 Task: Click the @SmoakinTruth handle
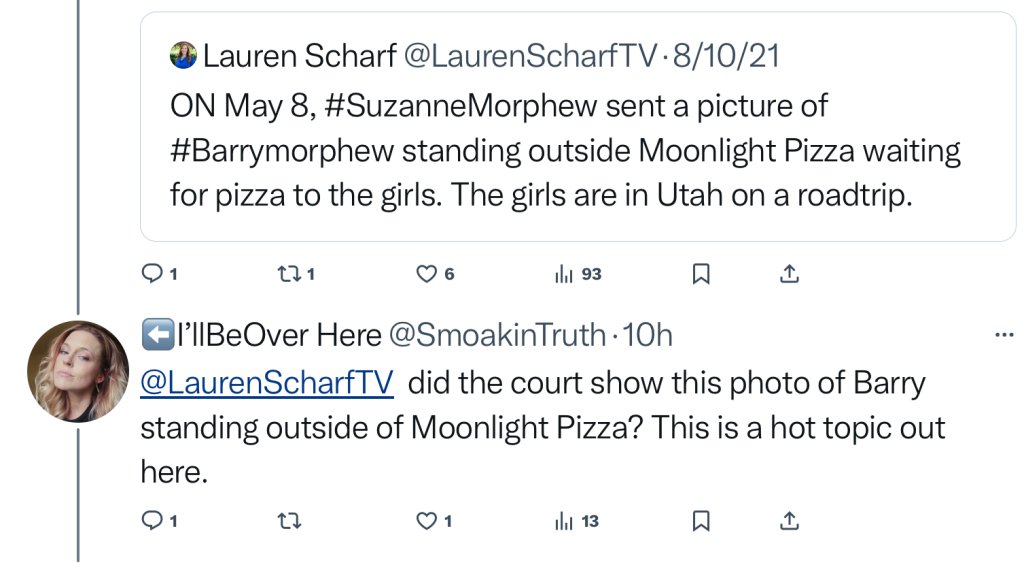[x=495, y=336]
